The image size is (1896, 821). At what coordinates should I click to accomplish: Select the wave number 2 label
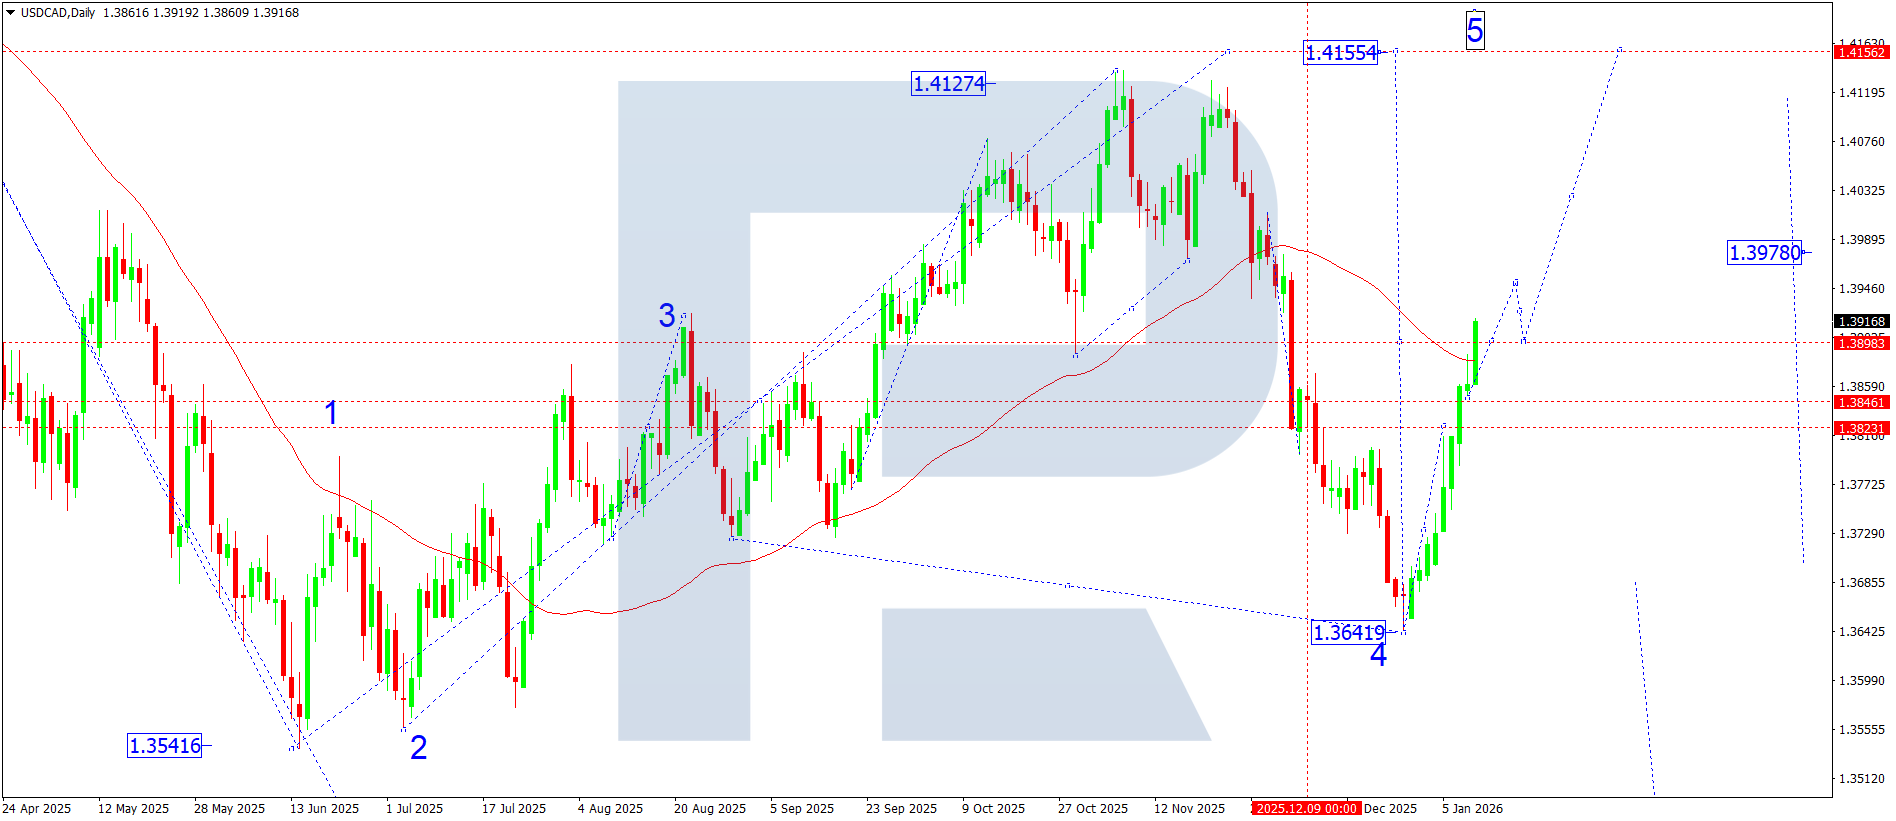418,747
